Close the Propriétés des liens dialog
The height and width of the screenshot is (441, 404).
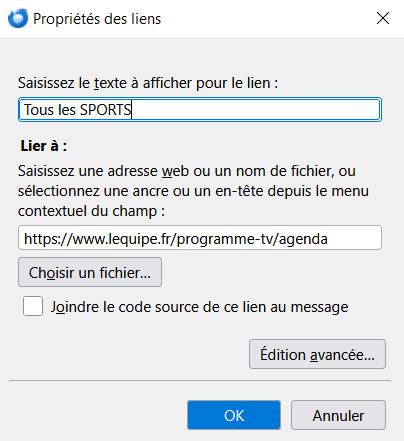click(383, 18)
